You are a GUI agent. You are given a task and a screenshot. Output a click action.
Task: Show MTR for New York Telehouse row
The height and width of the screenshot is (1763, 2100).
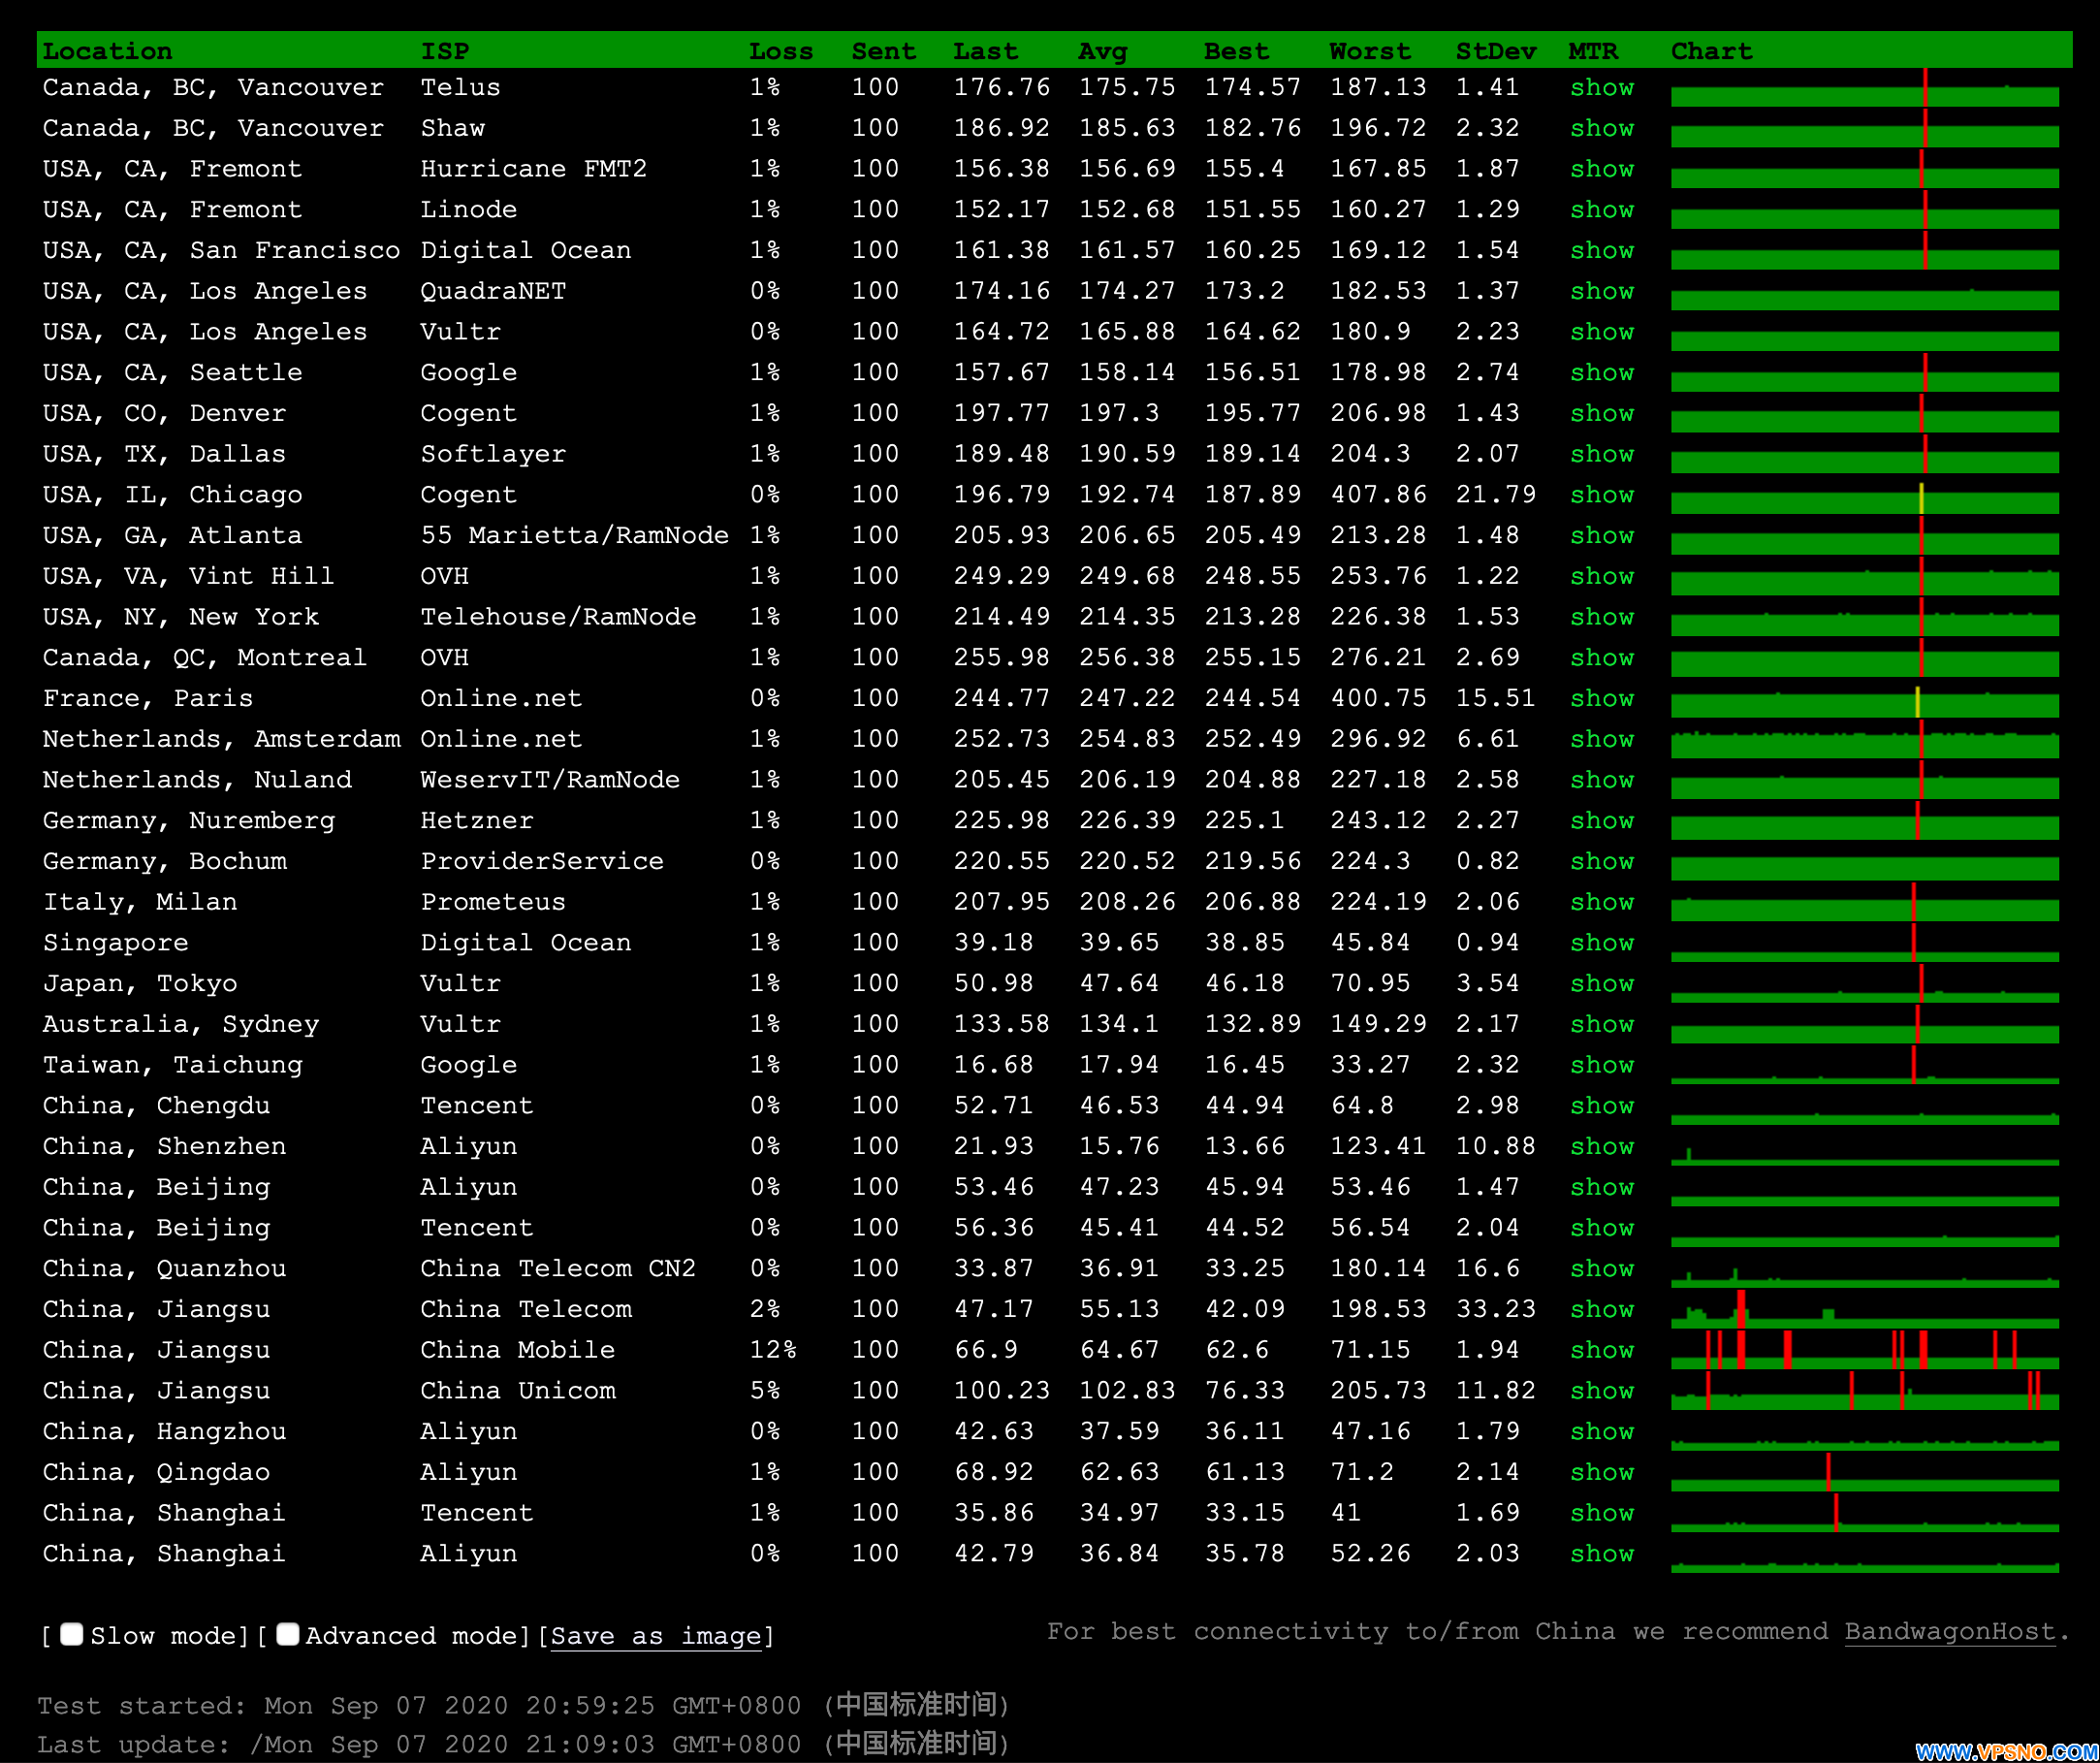coord(1602,618)
